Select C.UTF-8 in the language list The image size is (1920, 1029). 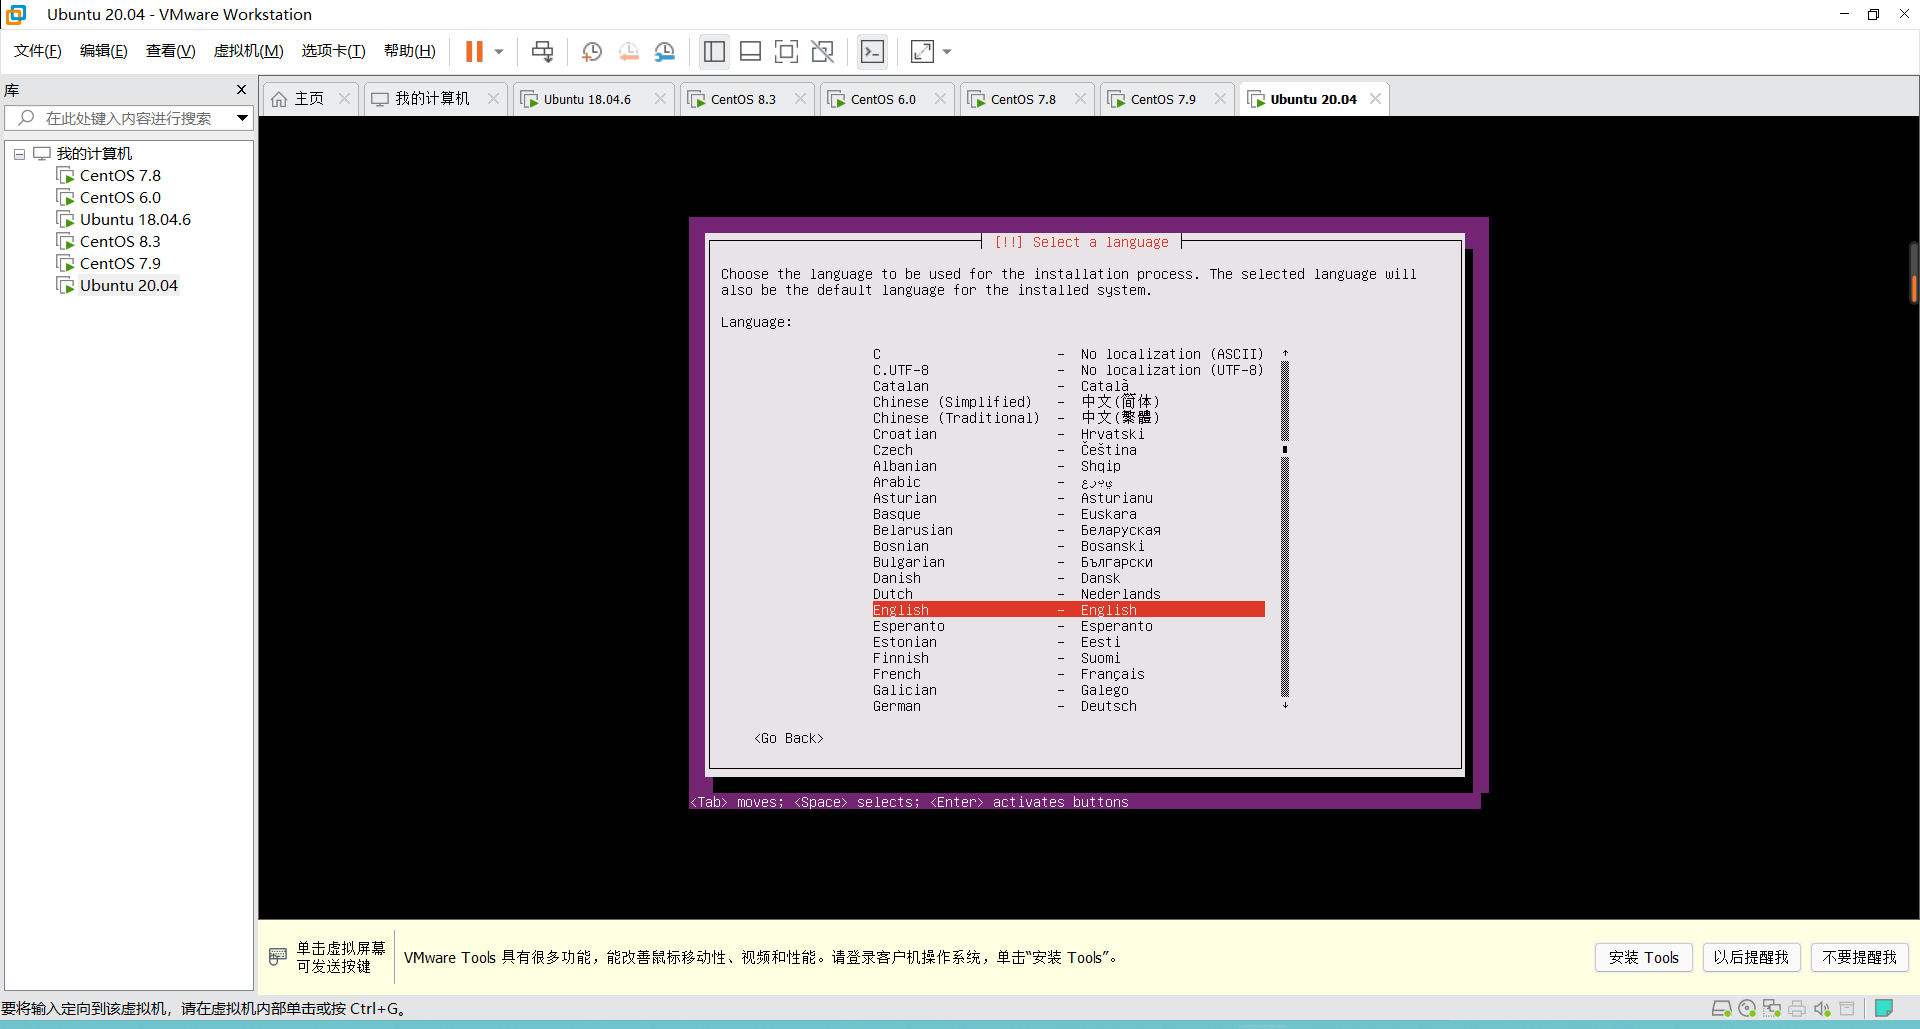click(1068, 370)
